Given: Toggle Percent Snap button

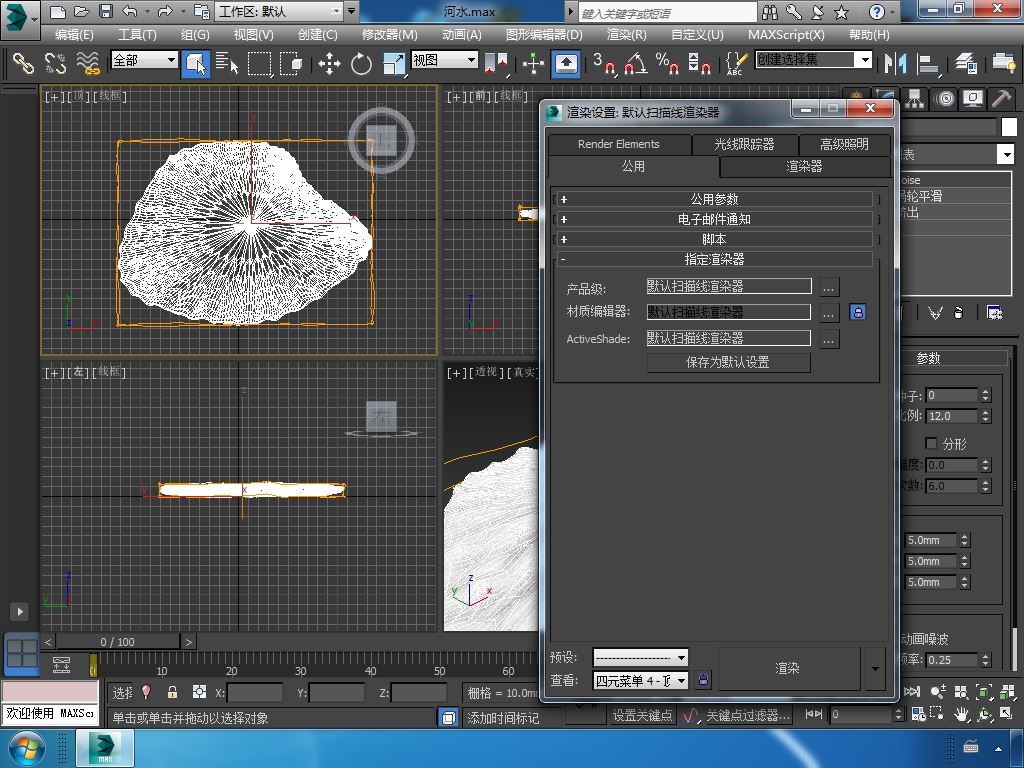Looking at the screenshot, I should click(667, 63).
